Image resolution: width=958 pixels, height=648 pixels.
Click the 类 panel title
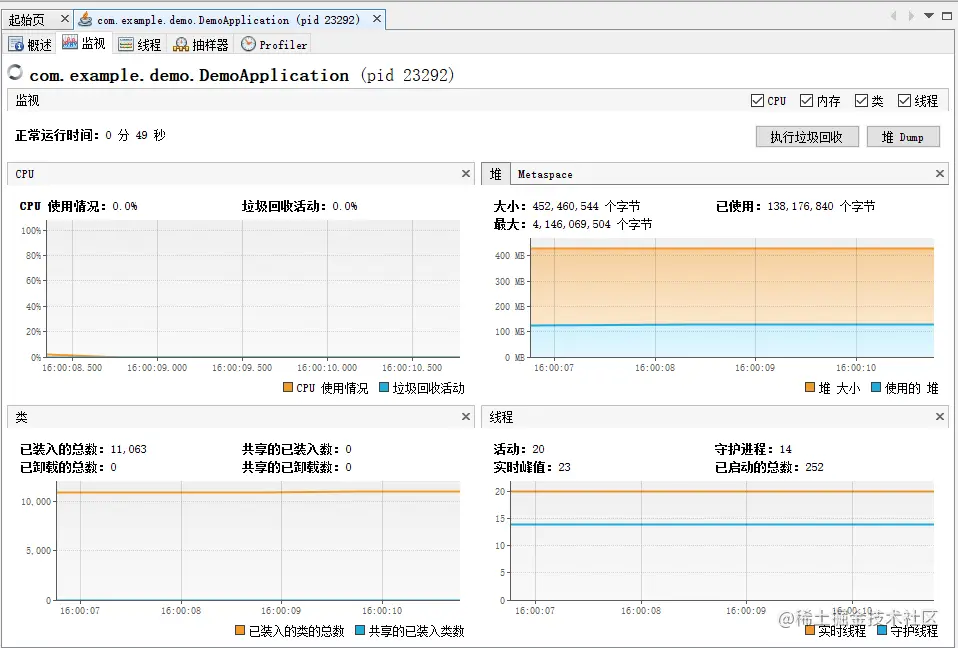21,417
